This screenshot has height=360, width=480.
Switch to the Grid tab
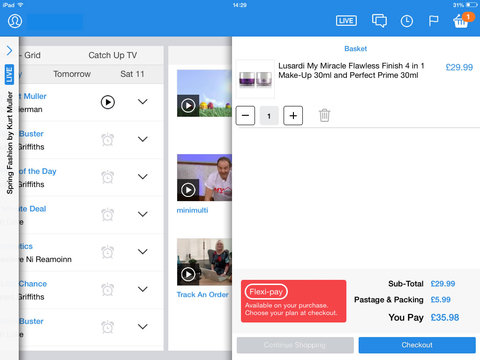[x=32, y=55]
